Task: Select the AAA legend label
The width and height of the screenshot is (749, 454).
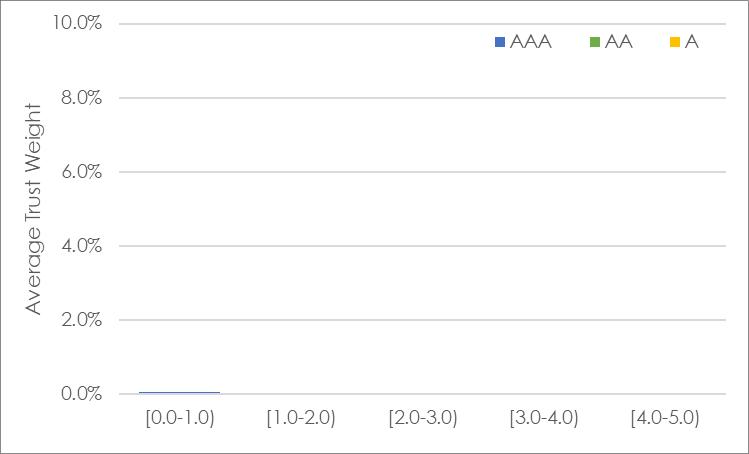Action: click(531, 42)
